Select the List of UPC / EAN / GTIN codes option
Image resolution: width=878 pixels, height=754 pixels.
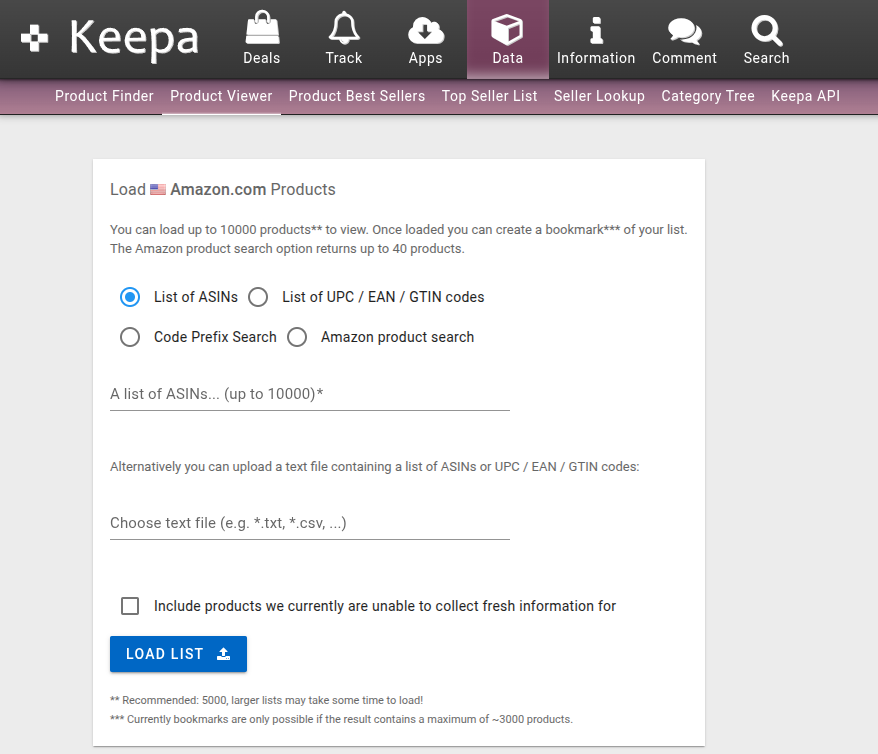[x=258, y=297]
